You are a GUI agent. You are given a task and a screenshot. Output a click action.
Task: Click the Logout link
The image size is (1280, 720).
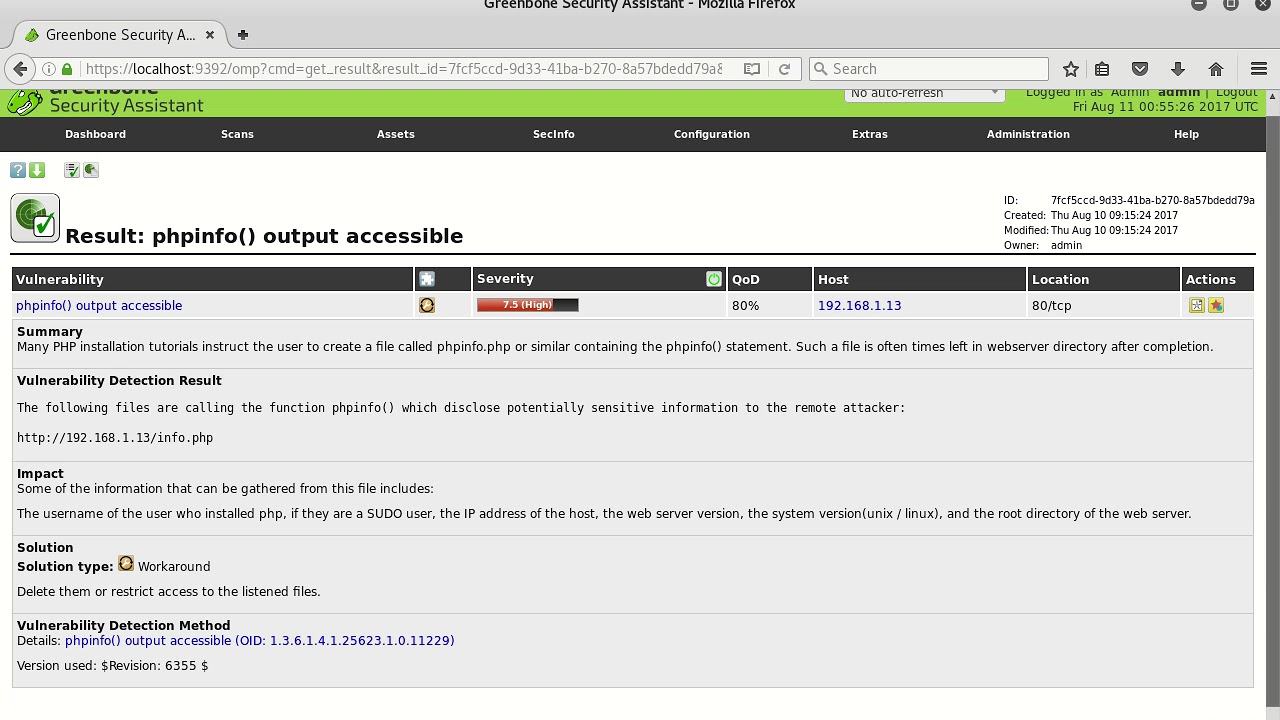(1237, 92)
